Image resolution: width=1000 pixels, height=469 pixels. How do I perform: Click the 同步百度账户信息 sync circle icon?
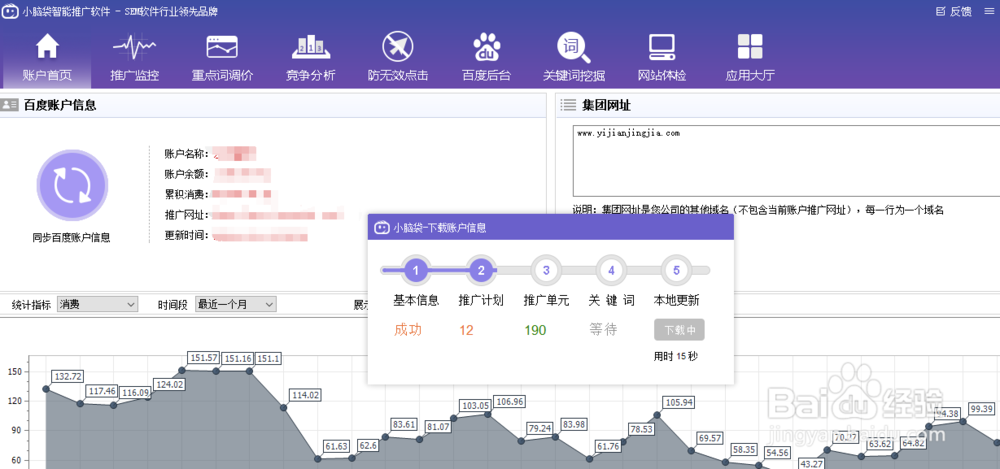(x=72, y=185)
